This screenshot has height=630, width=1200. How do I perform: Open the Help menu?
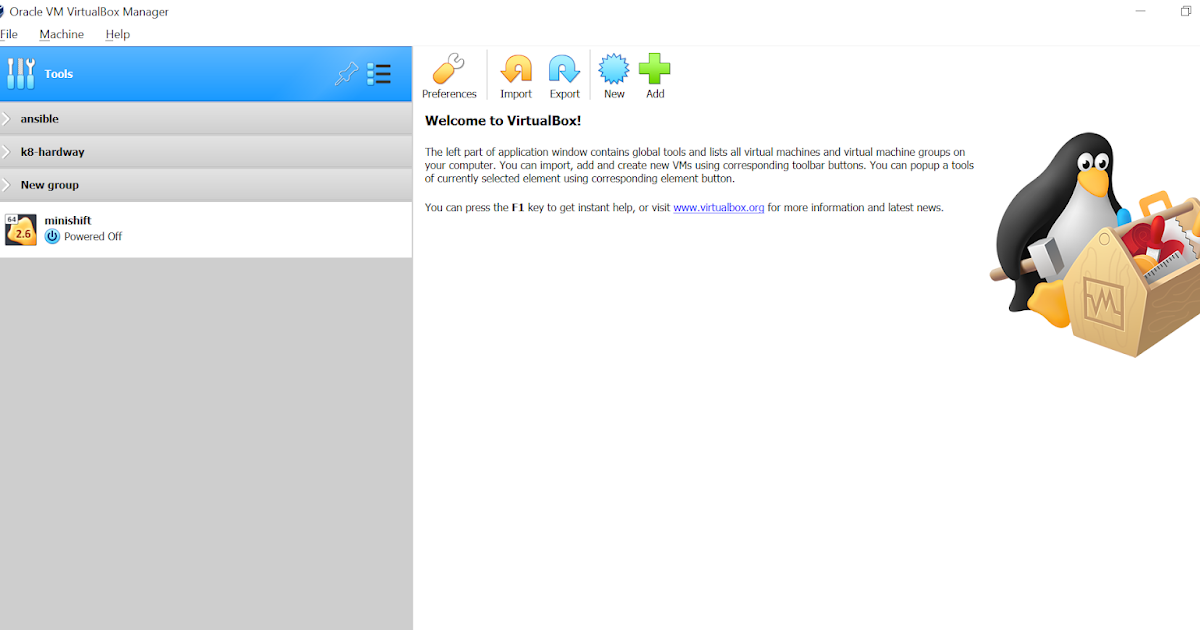[x=117, y=33]
